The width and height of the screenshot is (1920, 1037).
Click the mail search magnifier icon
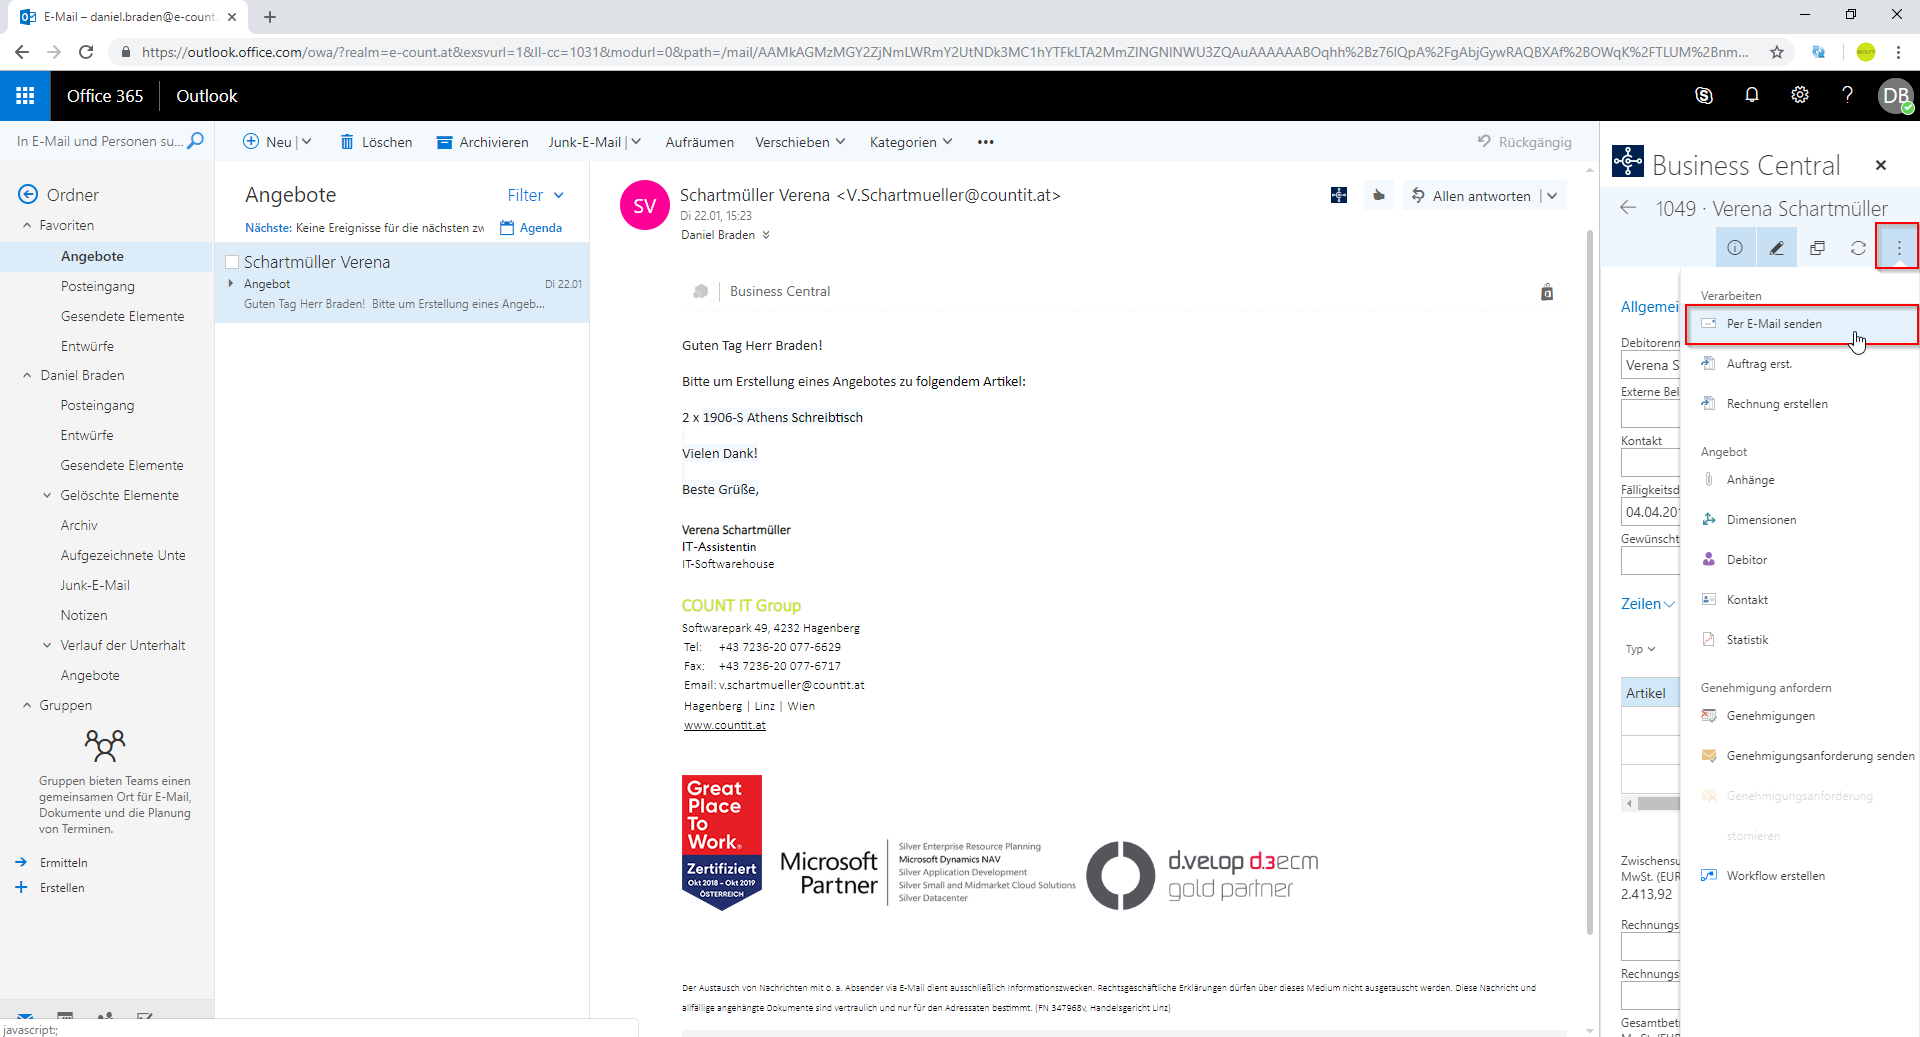[196, 141]
